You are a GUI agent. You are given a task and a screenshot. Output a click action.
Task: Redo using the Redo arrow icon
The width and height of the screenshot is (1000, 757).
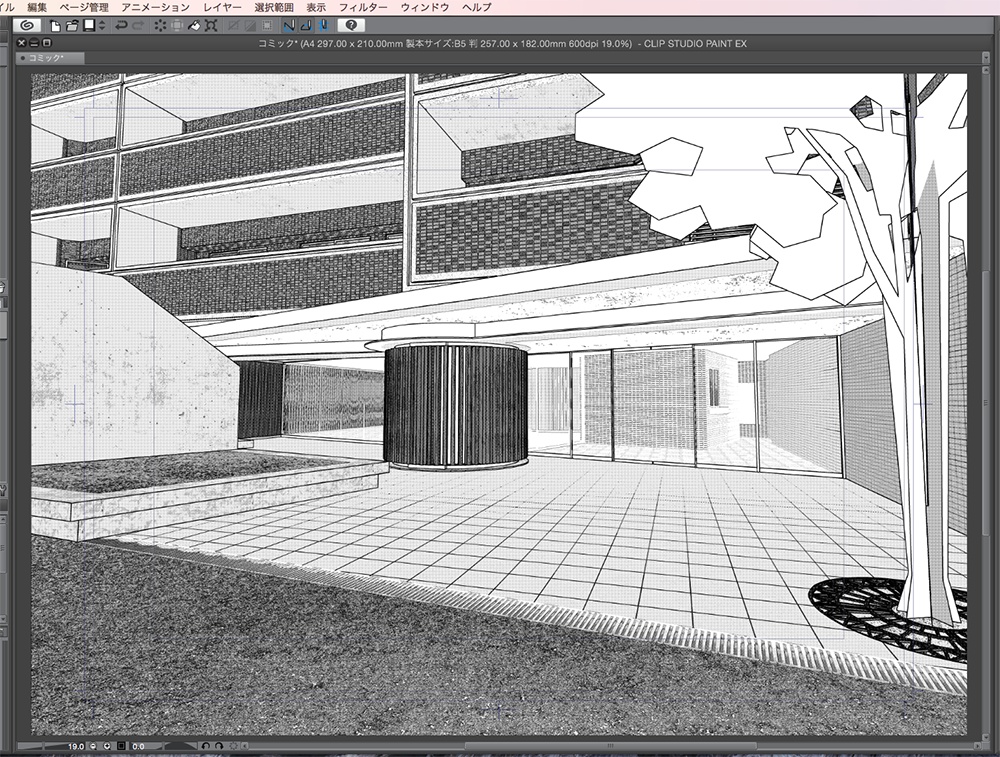click(x=136, y=29)
